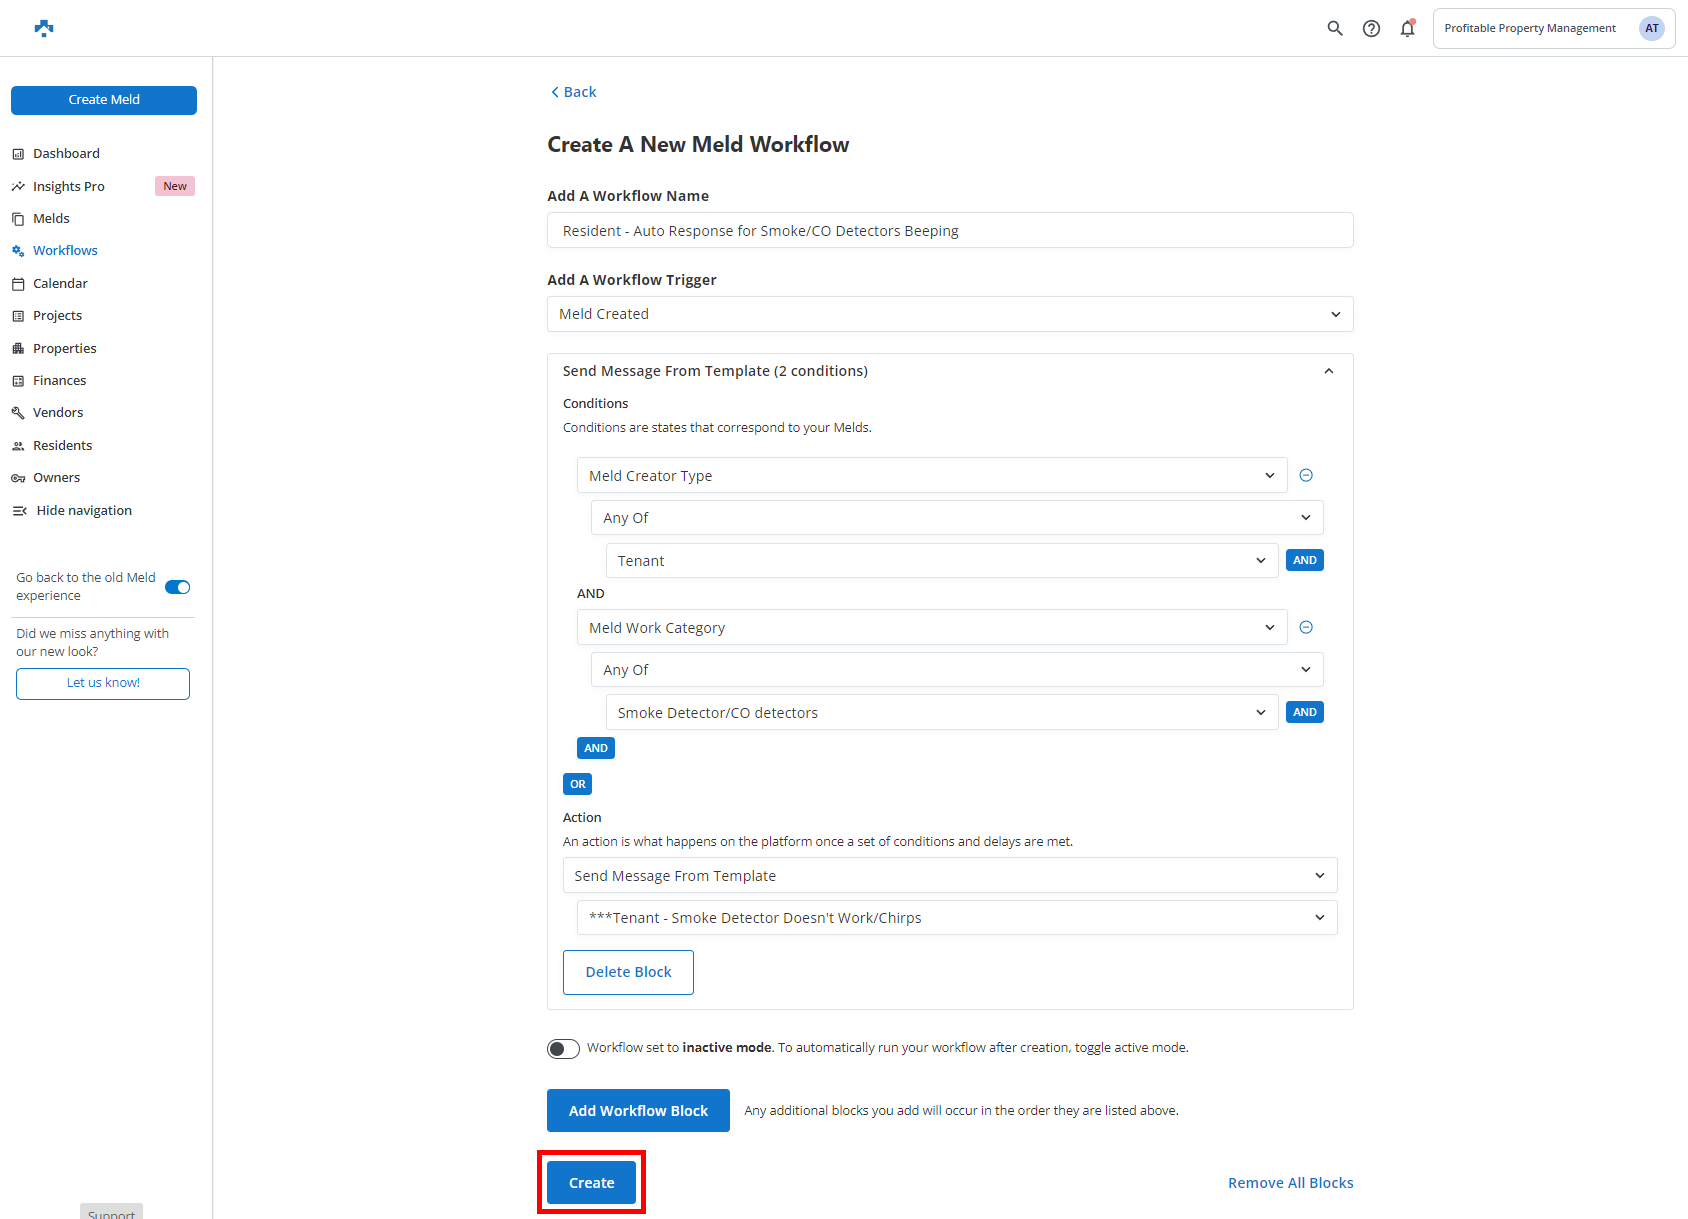Click the Add Workflow Block button
Image resolution: width=1688 pixels, height=1219 pixels.
click(x=638, y=1111)
